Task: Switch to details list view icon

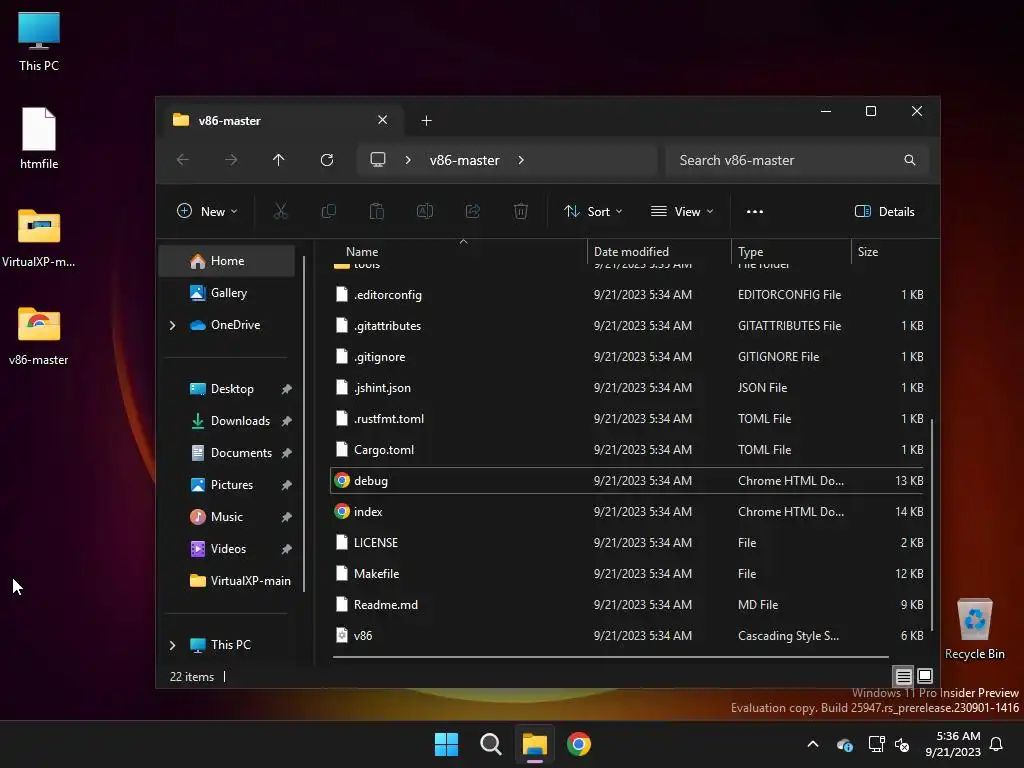Action: click(904, 676)
